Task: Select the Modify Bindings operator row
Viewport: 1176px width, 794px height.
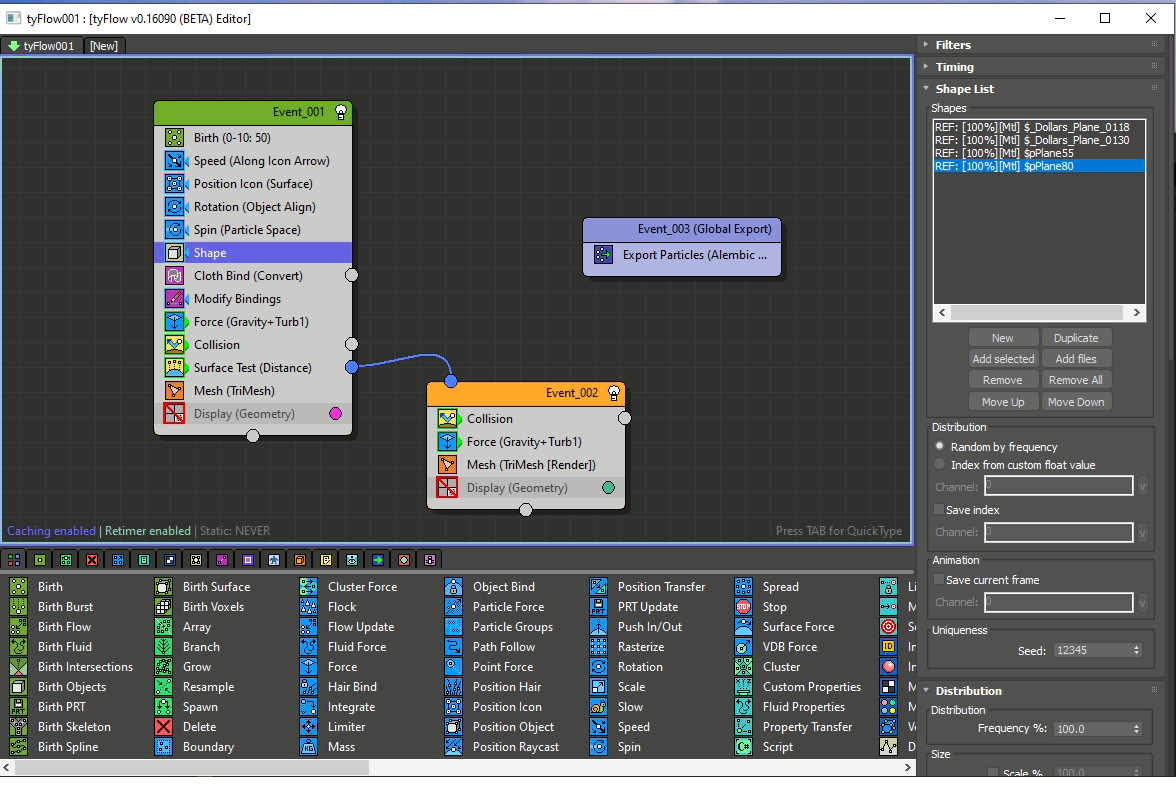Action: tap(254, 298)
